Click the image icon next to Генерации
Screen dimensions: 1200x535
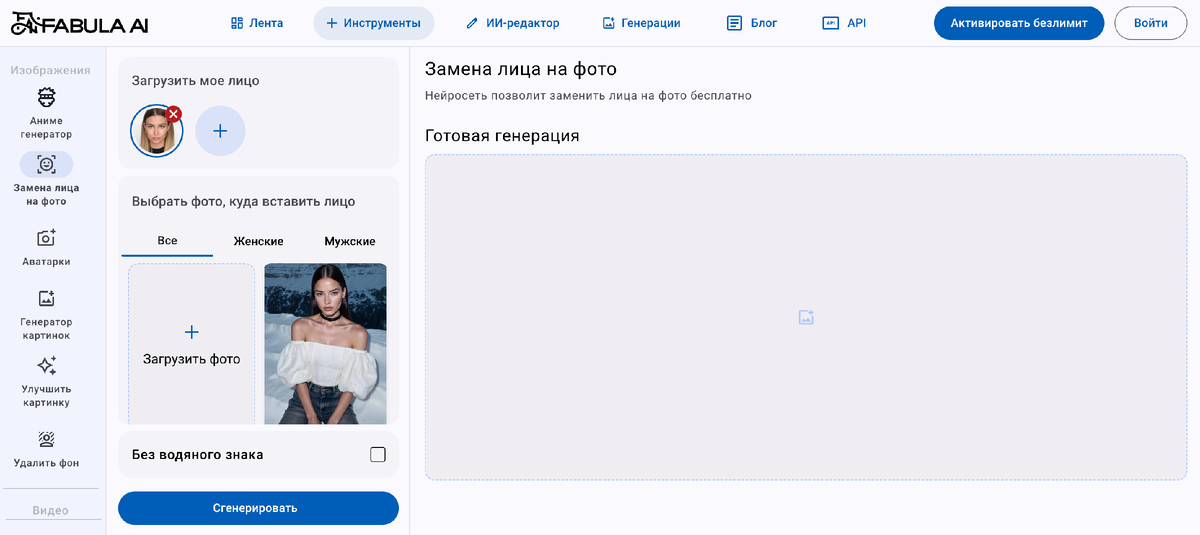tap(609, 23)
